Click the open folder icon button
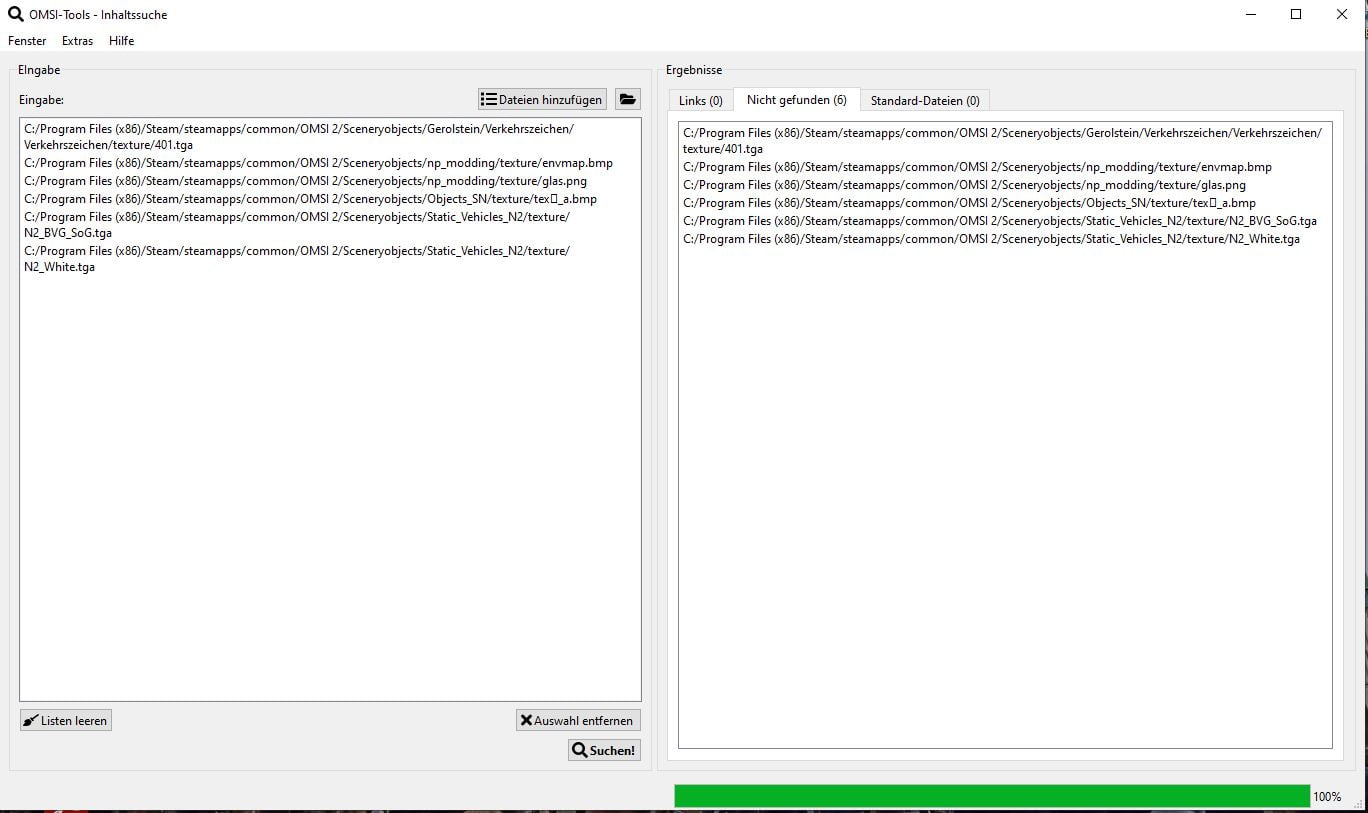The width and height of the screenshot is (1368, 813). [x=627, y=99]
